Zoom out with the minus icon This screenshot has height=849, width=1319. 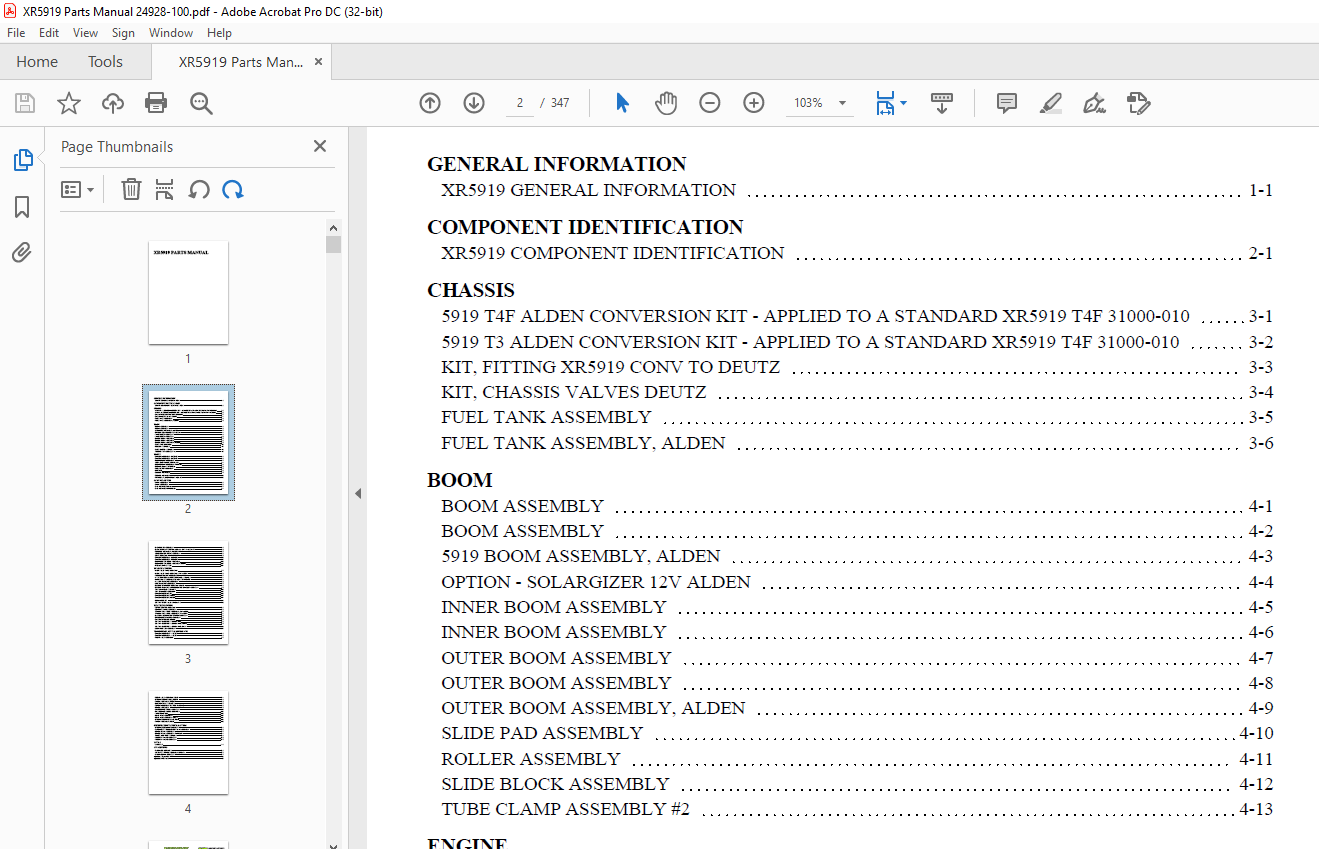710,103
